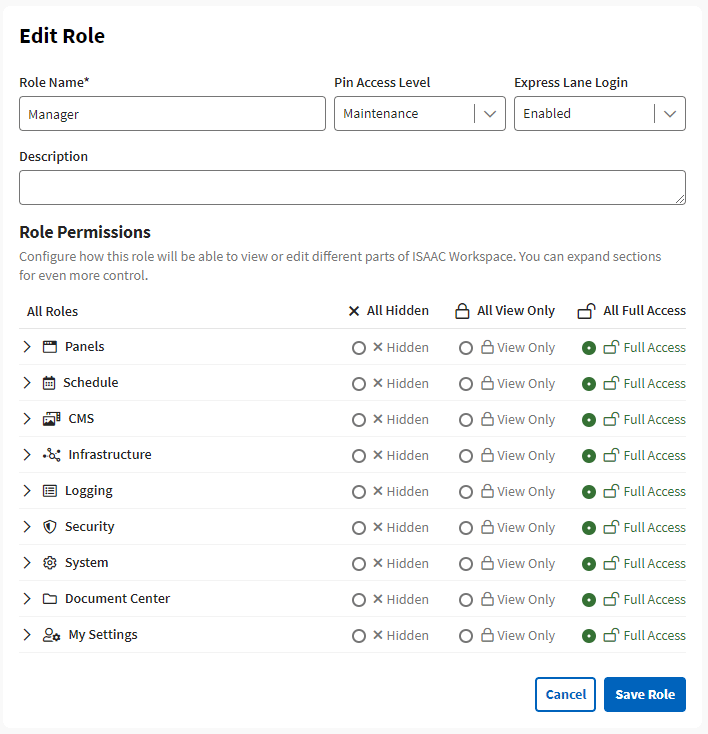The width and height of the screenshot is (708, 734).
Task: Cancel editing the role
Action: pyautogui.click(x=565, y=694)
